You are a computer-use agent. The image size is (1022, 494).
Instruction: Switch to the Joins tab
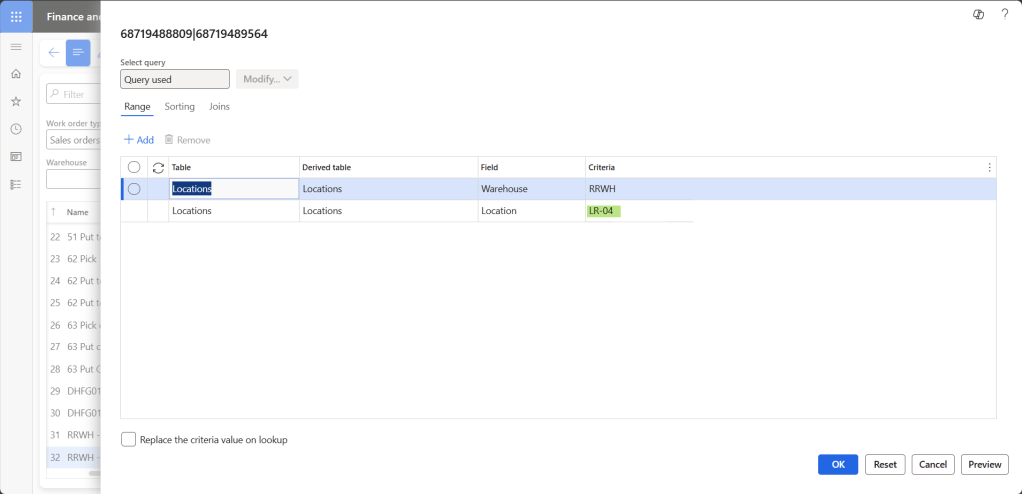coord(219,106)
